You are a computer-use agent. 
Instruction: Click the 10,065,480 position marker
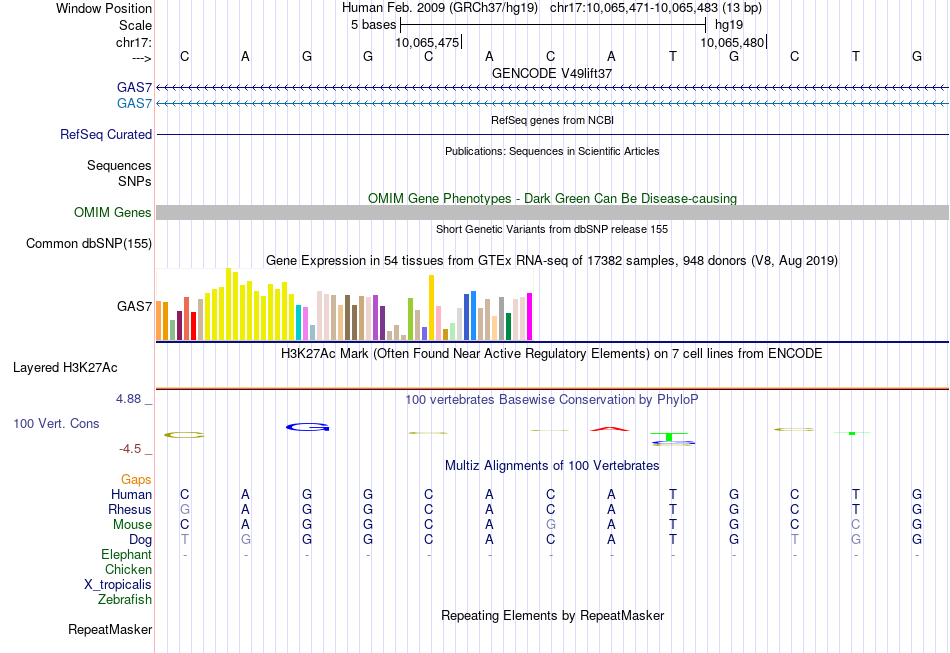point(733,42)
